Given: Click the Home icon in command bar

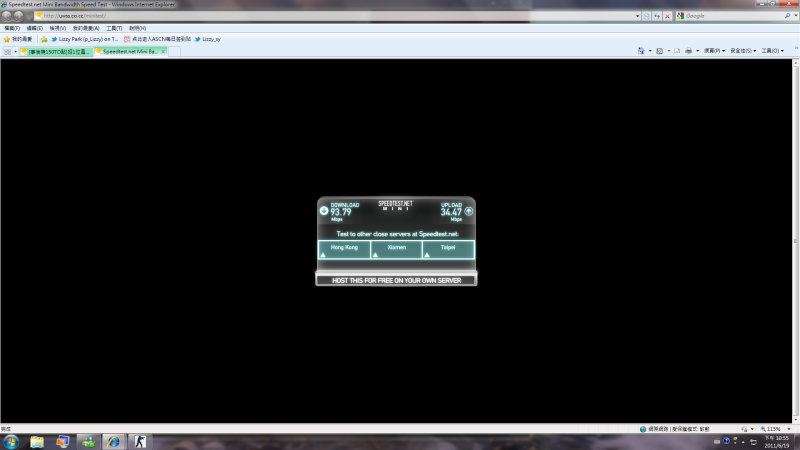Looking at the screenshot, I should pos(641,51).
